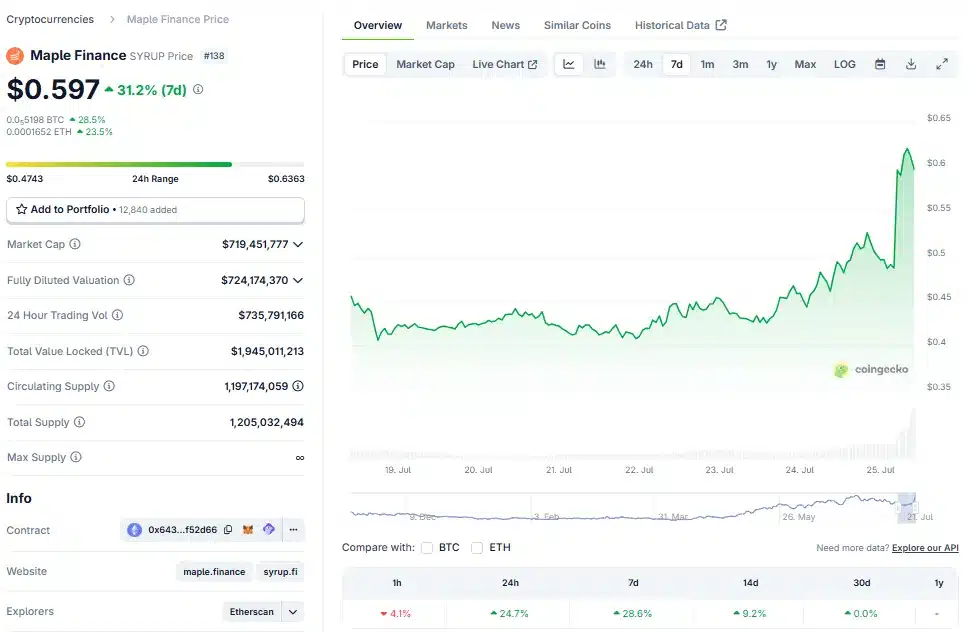Viewport: 969px width, 632px height.
Task: Open the maple.finance website link
Action: click(214, 571)
